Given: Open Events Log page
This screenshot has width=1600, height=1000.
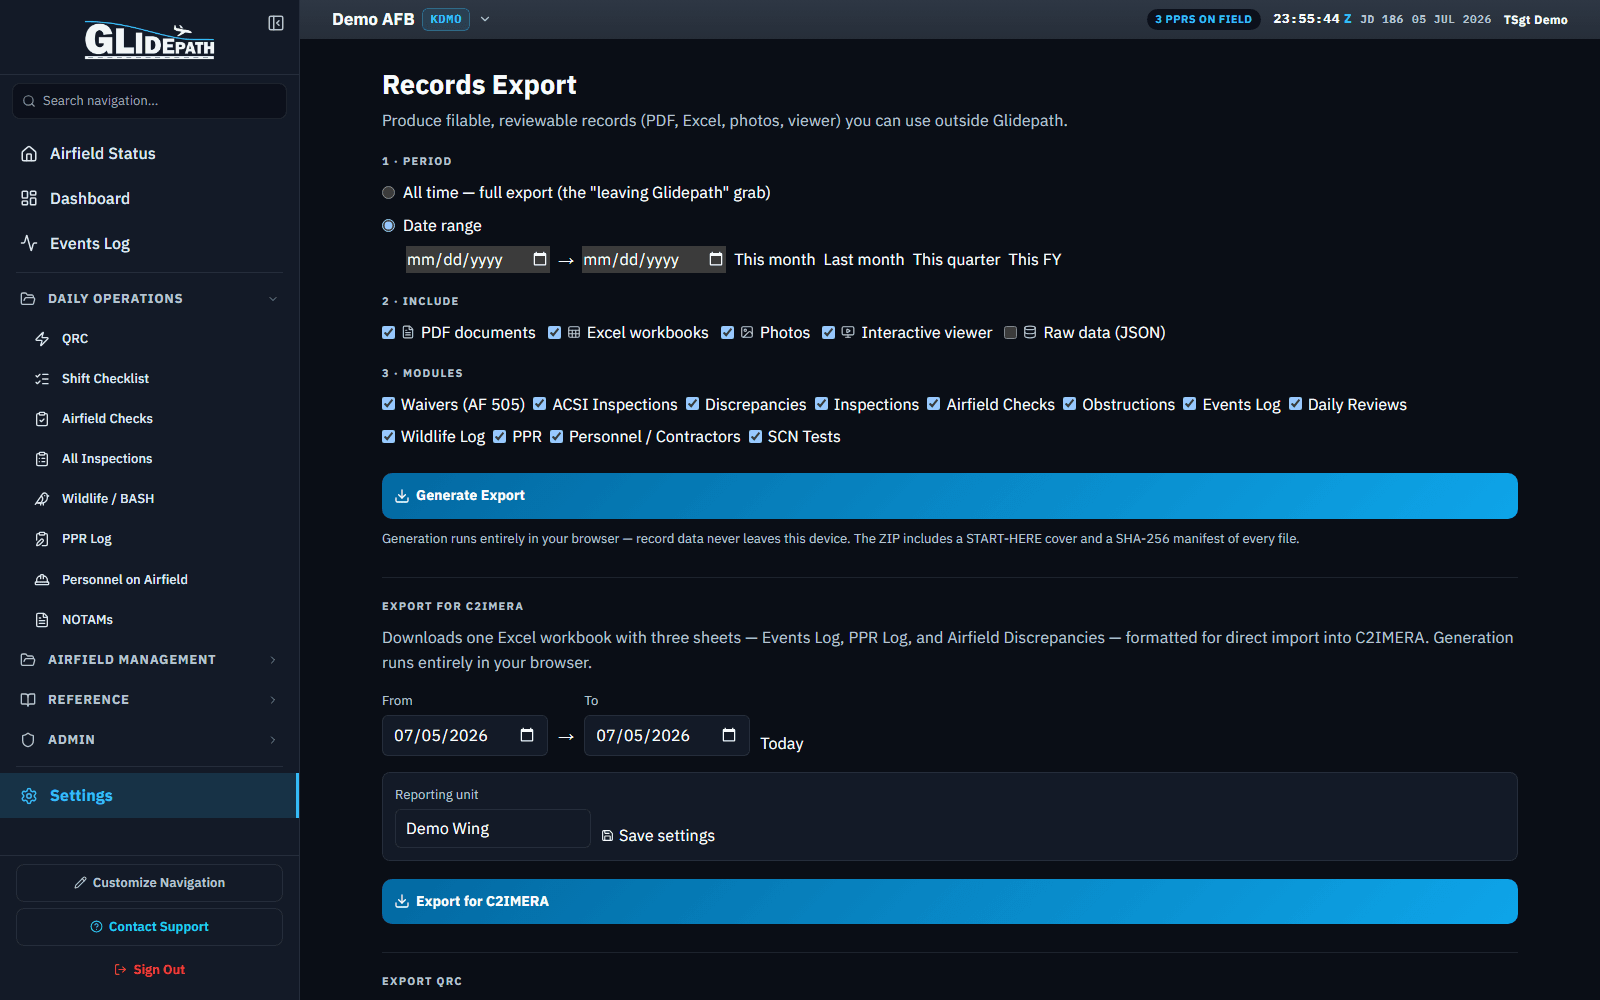Looking at the screenshot, I should 150,244.
